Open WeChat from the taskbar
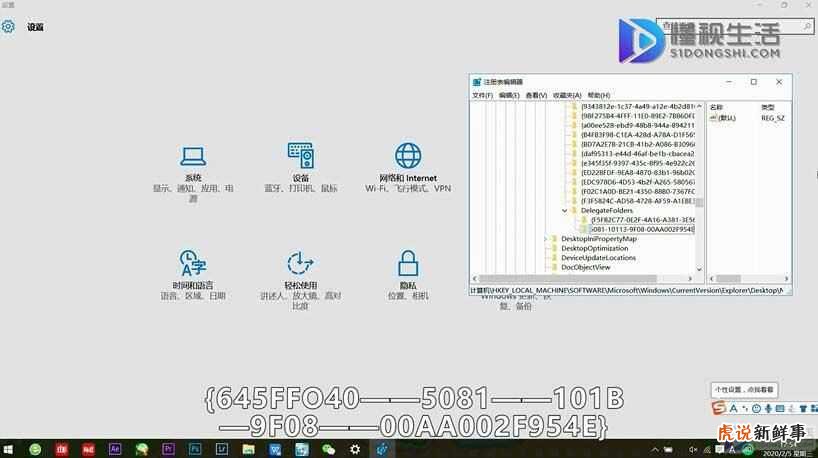 click(x=328, y=449)
